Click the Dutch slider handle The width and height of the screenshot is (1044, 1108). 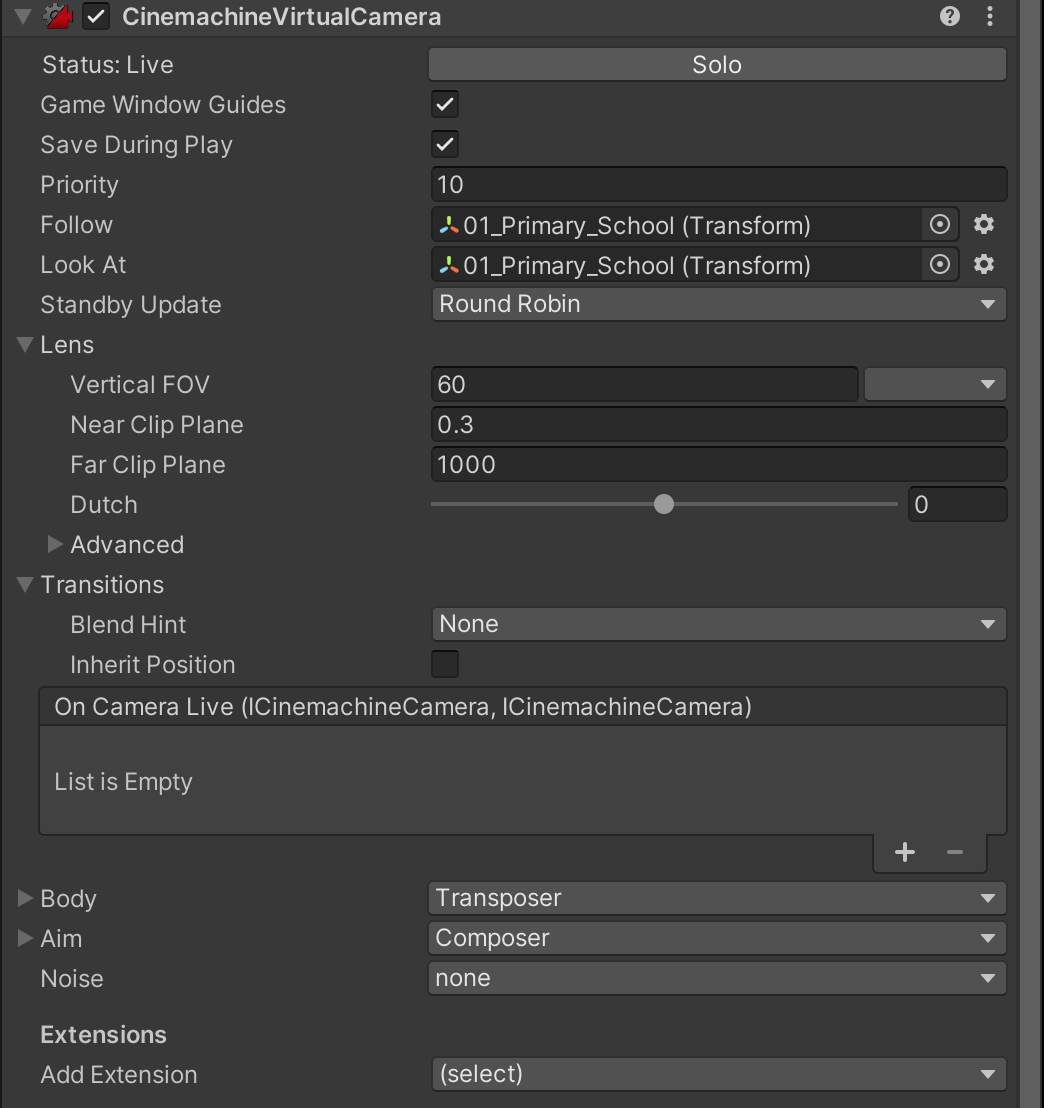tap(664, 505)
